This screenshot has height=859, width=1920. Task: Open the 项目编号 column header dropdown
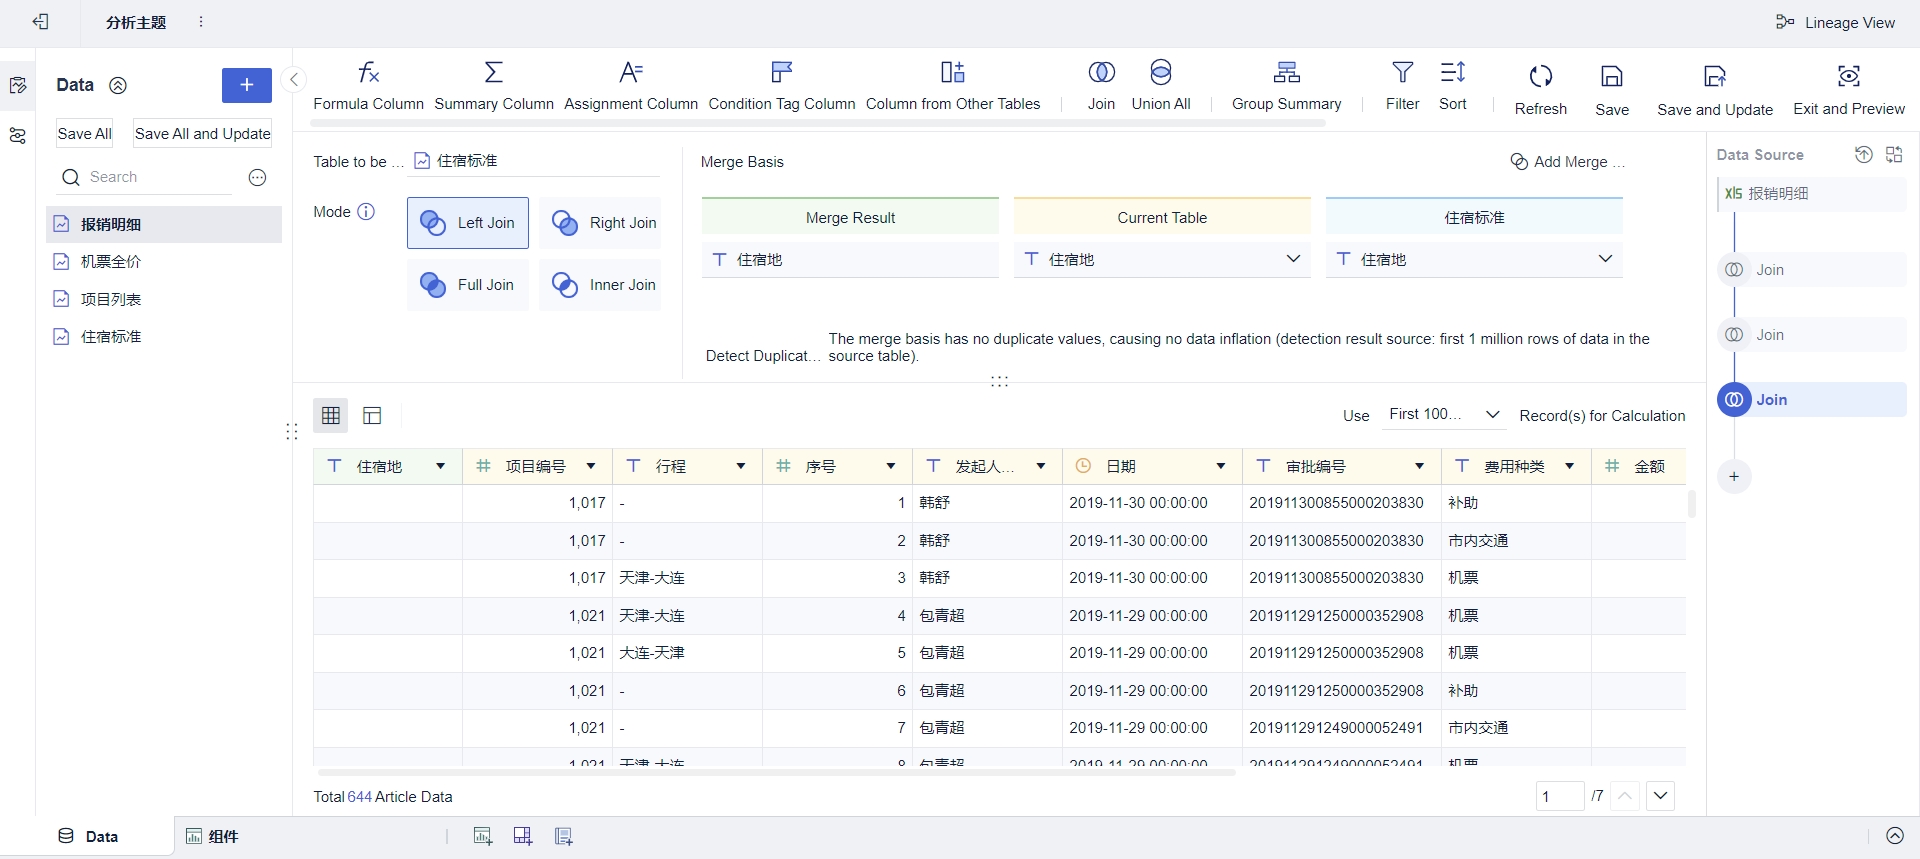click(591, 466)
